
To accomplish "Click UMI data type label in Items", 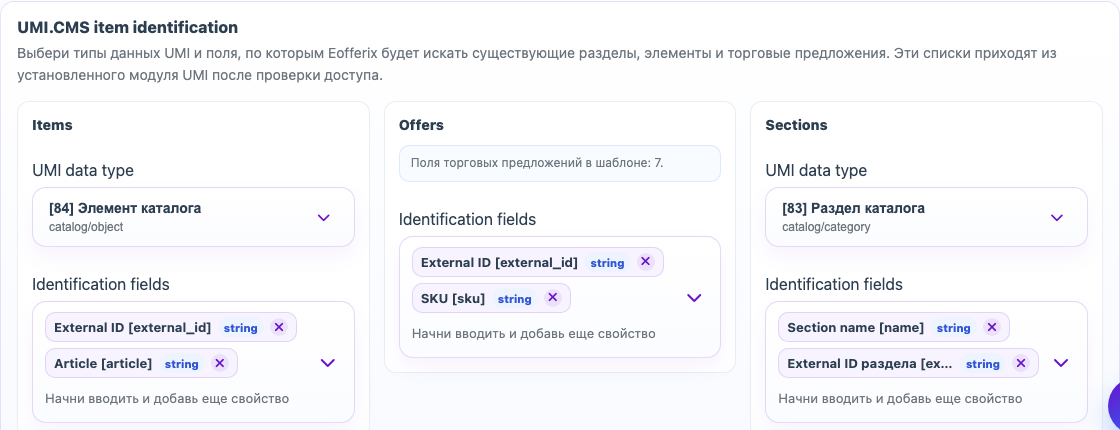I will pyautogui.click(x=83, y=171).
